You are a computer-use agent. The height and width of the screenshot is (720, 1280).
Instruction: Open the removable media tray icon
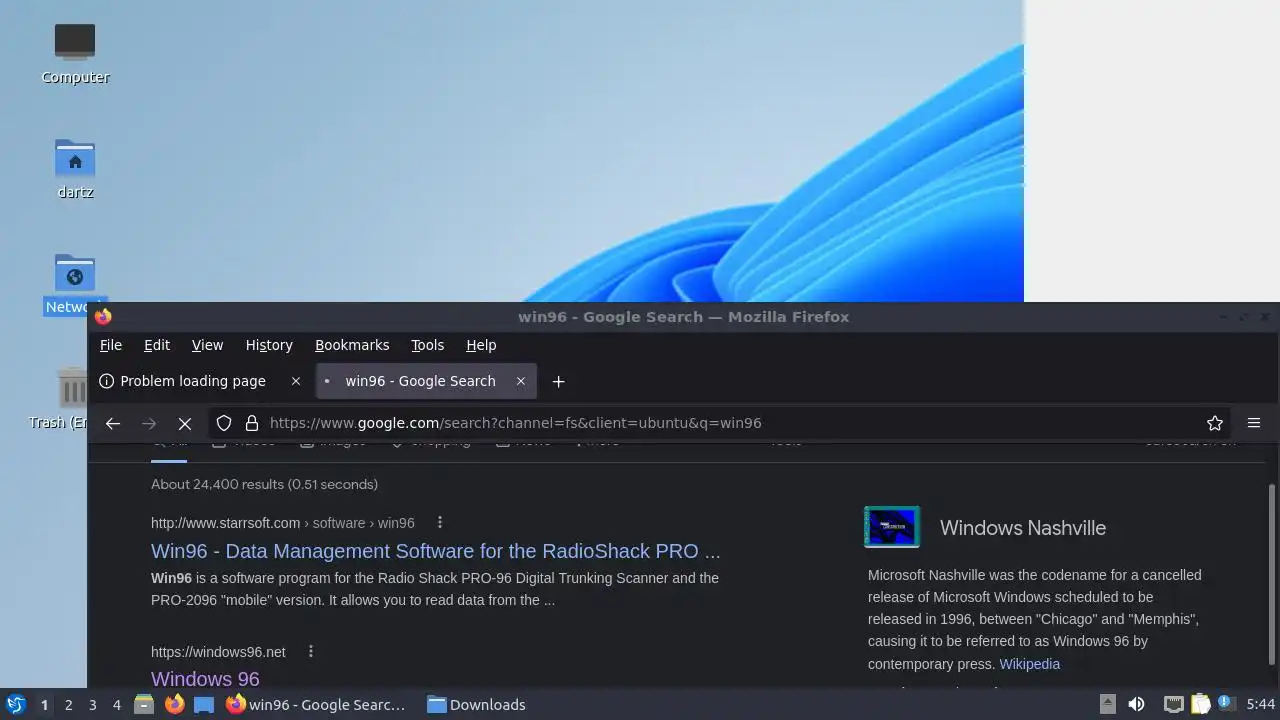tap(1108, 704)
